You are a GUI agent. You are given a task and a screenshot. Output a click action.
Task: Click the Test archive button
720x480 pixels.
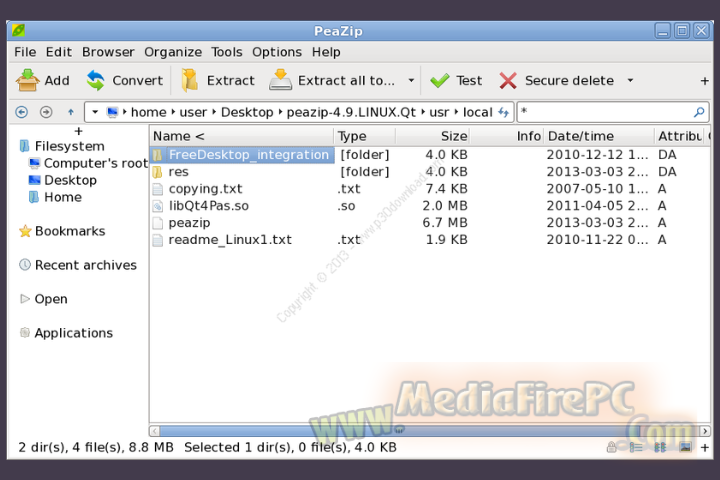pyautogui.click(x=456, y=81)
